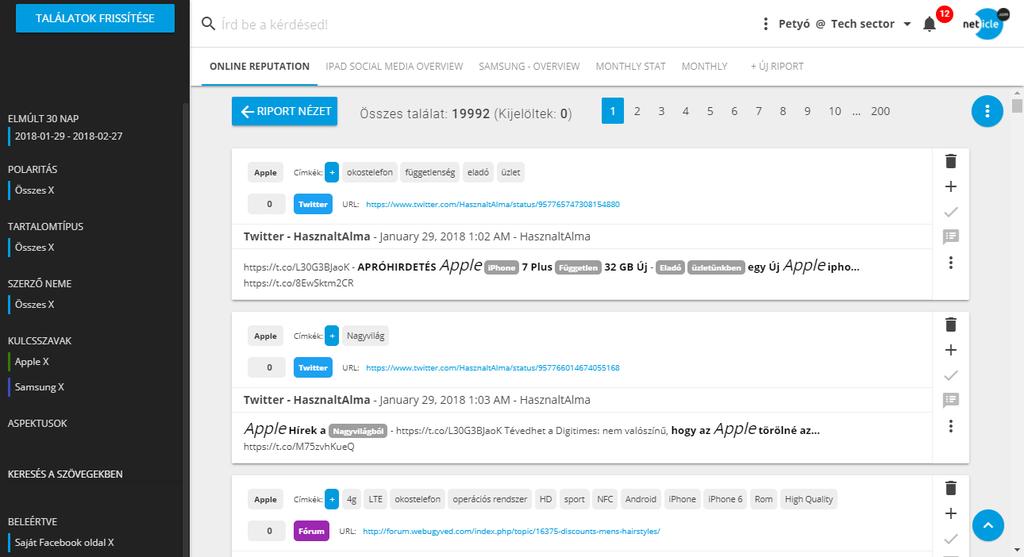Open Keresés a szövegekben sidebar section
This screenshot has height=557, width=1024.
click(x=65, y=474)
